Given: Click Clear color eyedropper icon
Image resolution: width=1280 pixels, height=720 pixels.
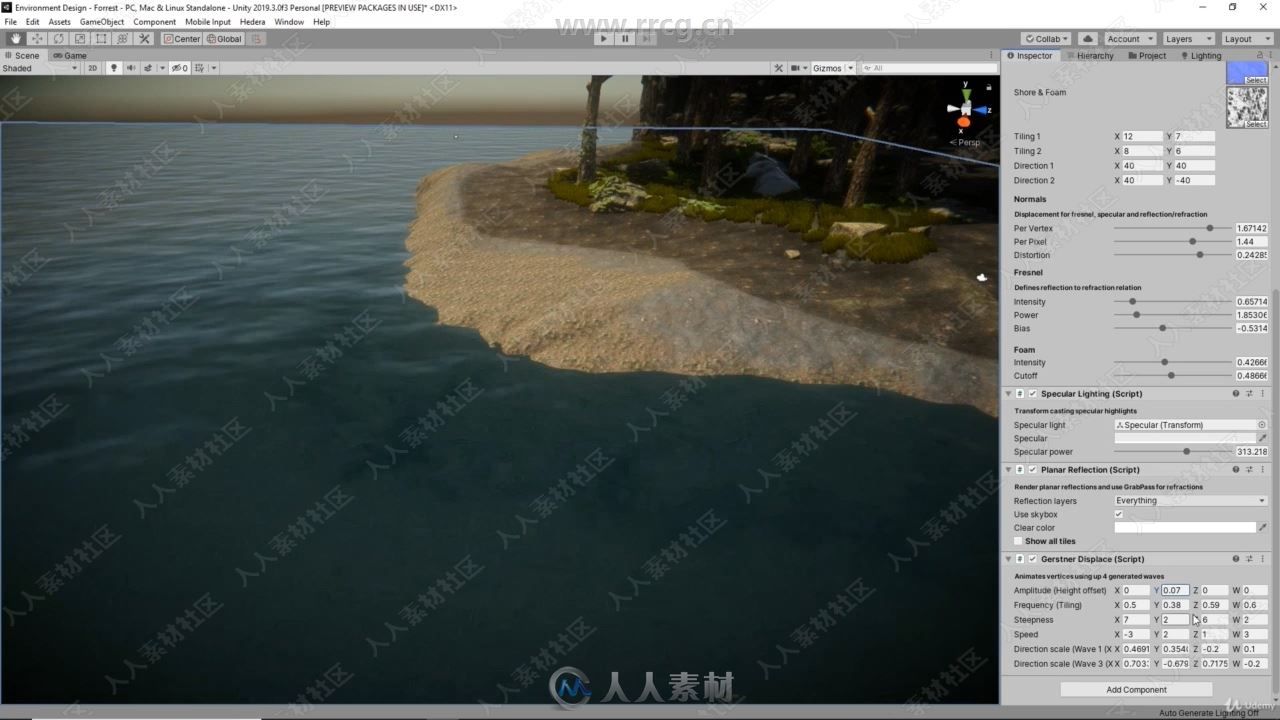Looking at the screenshot, I should coord(1262,527).
